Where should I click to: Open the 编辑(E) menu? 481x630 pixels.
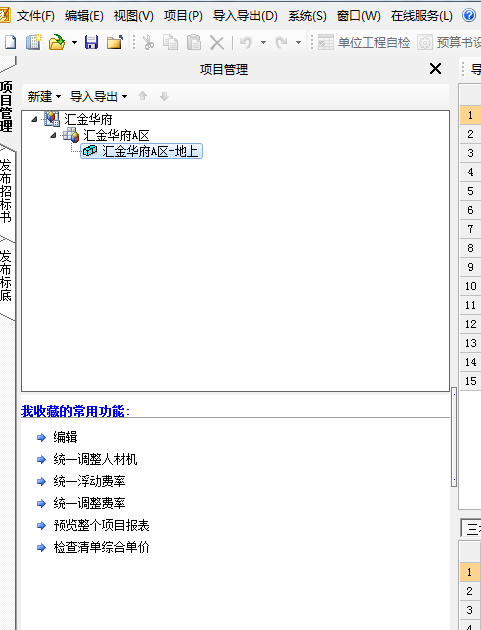[84, 16]
